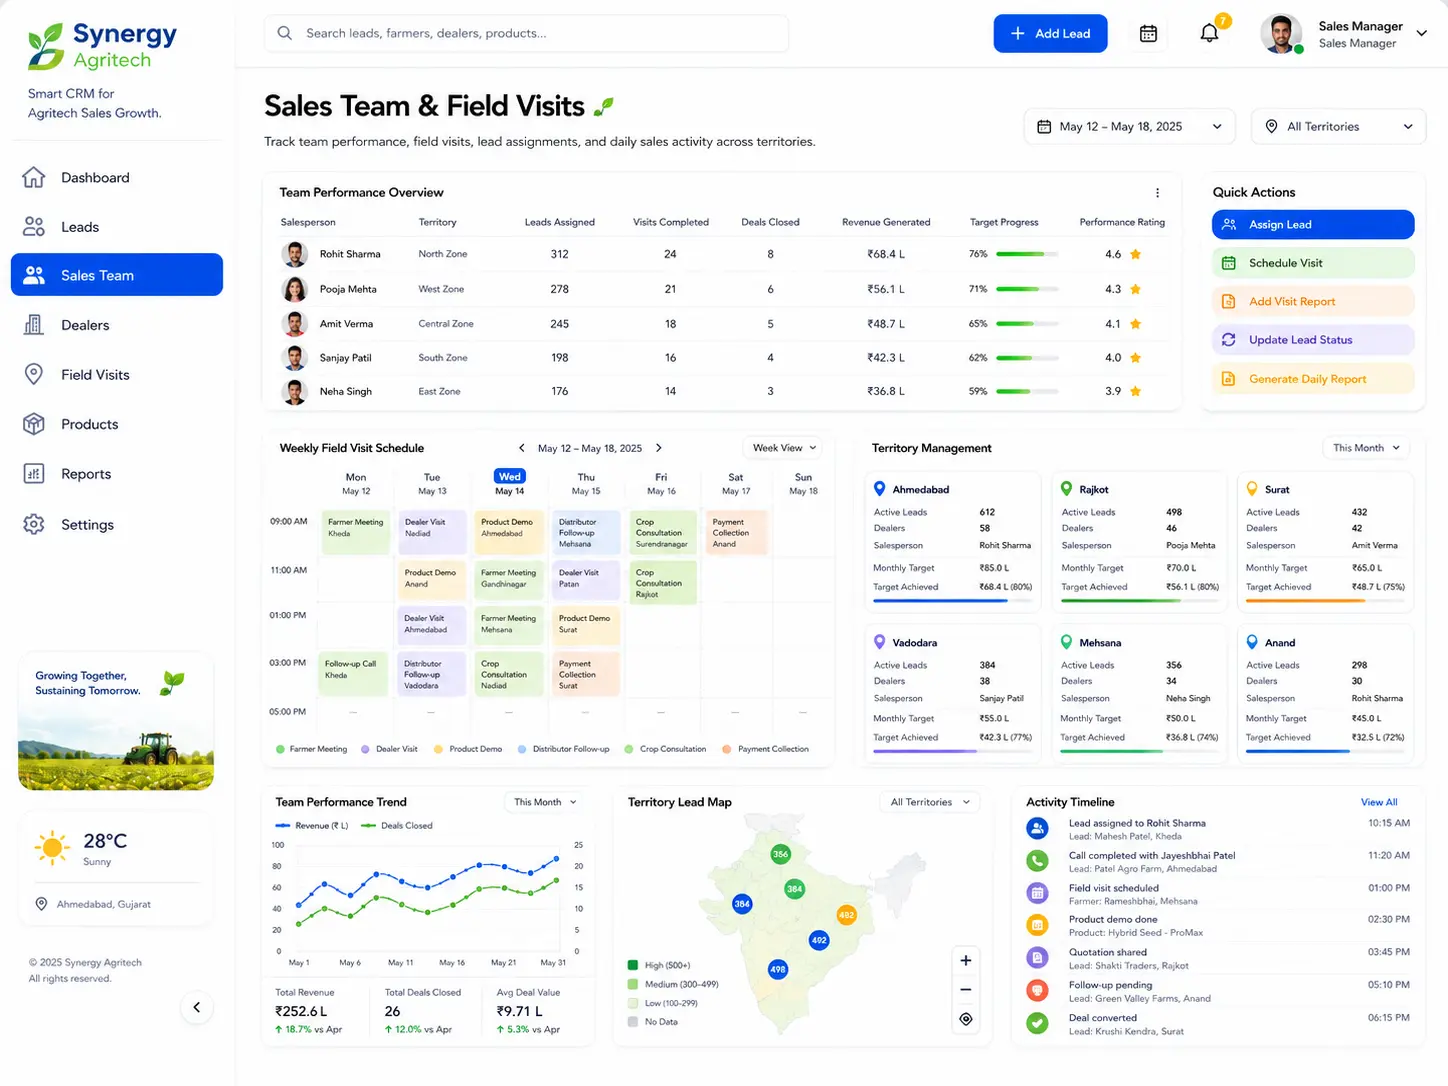Open Dealers in the sidebar
Screen dimensions: 1448x1086
117,325
